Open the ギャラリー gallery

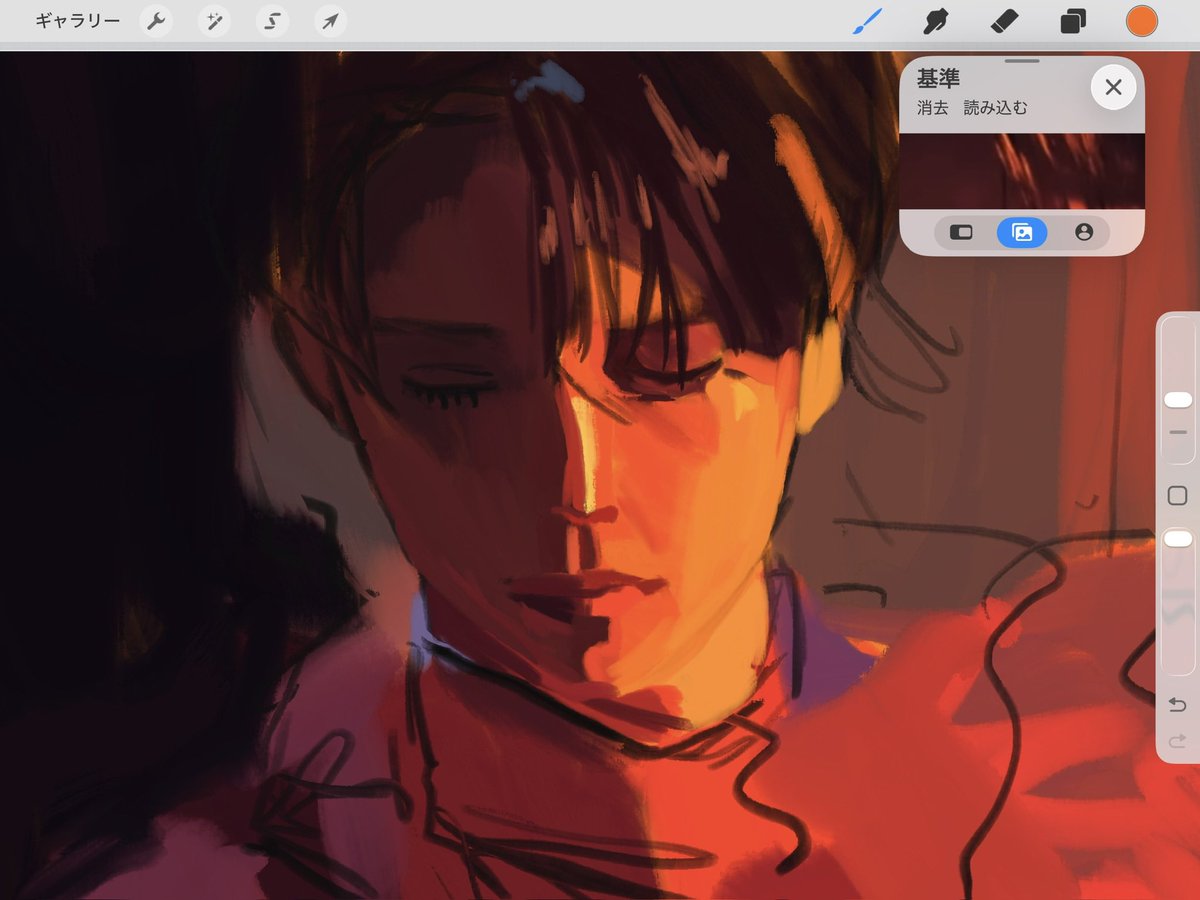coord(78,21)
